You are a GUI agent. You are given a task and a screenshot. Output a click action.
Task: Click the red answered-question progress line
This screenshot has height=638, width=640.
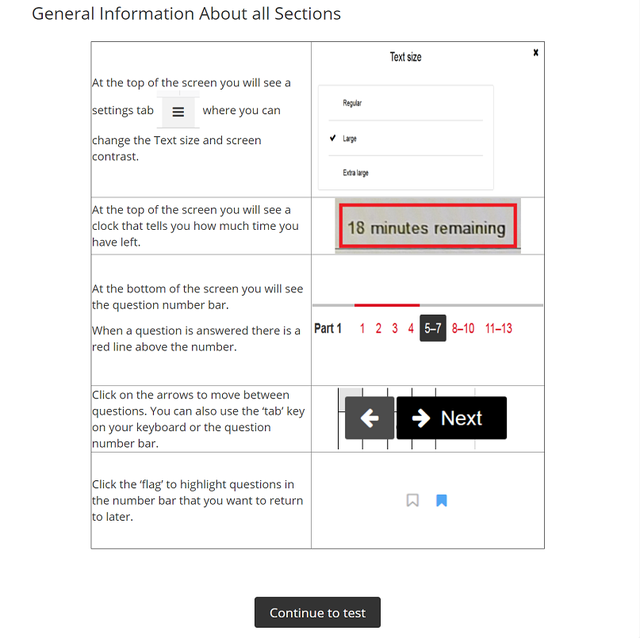click(x=387, y=305)
